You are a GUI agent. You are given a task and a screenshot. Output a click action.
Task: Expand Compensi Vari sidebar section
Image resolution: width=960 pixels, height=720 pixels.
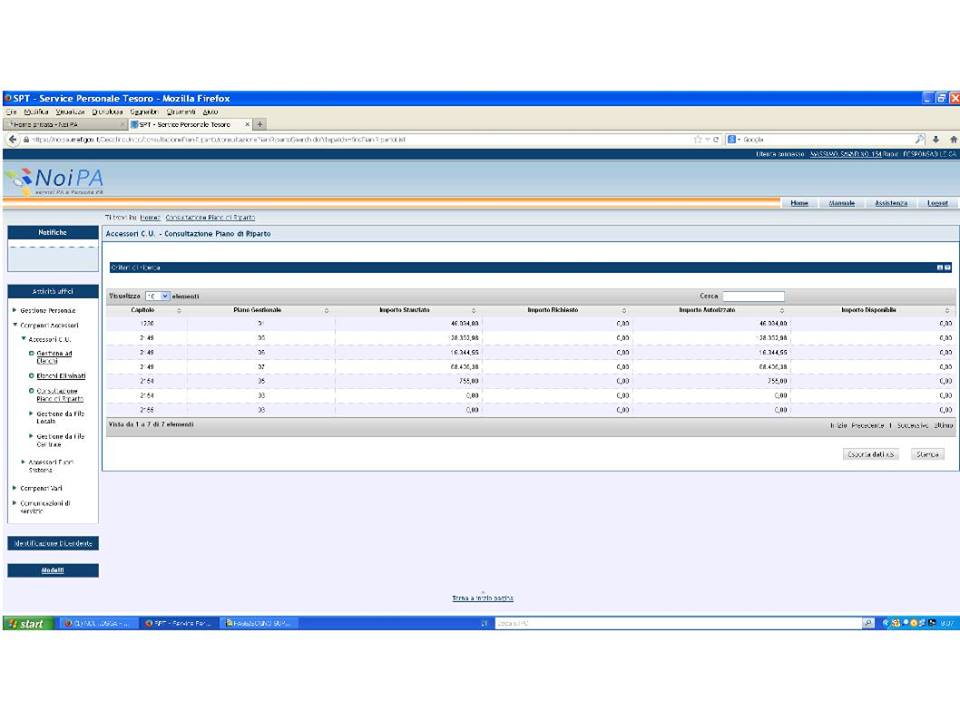(x=14, y=487)
